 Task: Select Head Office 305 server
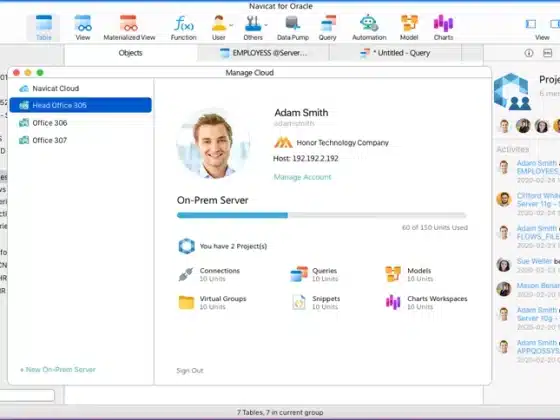pos(80,105)
